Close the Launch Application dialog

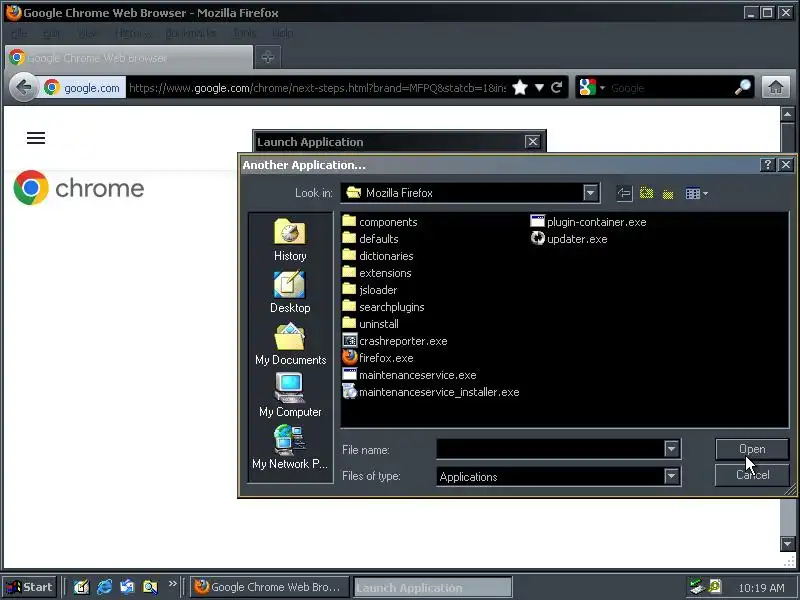click(532, 141)
